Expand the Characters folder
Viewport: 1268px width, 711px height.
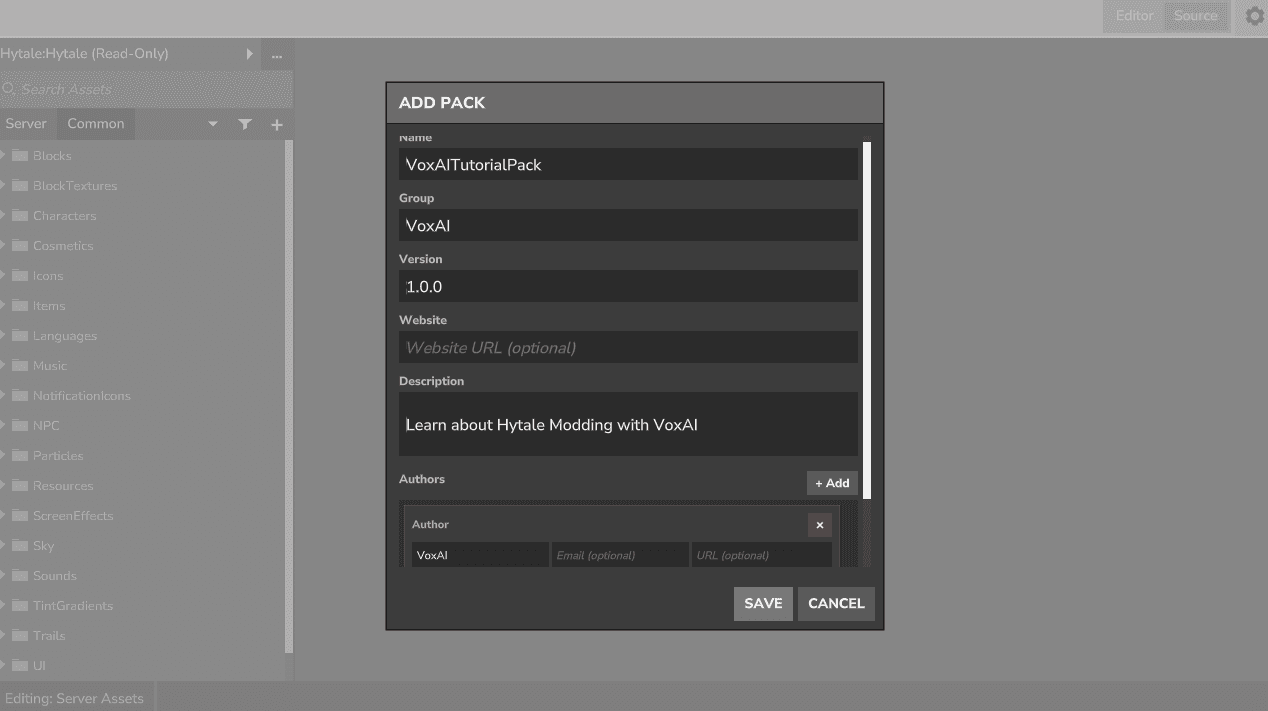[x=4, y=216]
